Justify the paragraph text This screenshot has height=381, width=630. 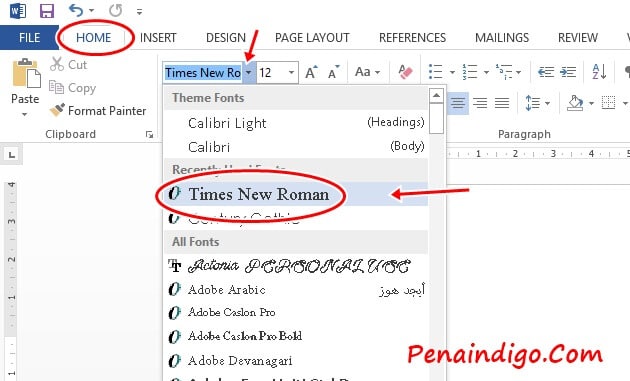(502, 103)
